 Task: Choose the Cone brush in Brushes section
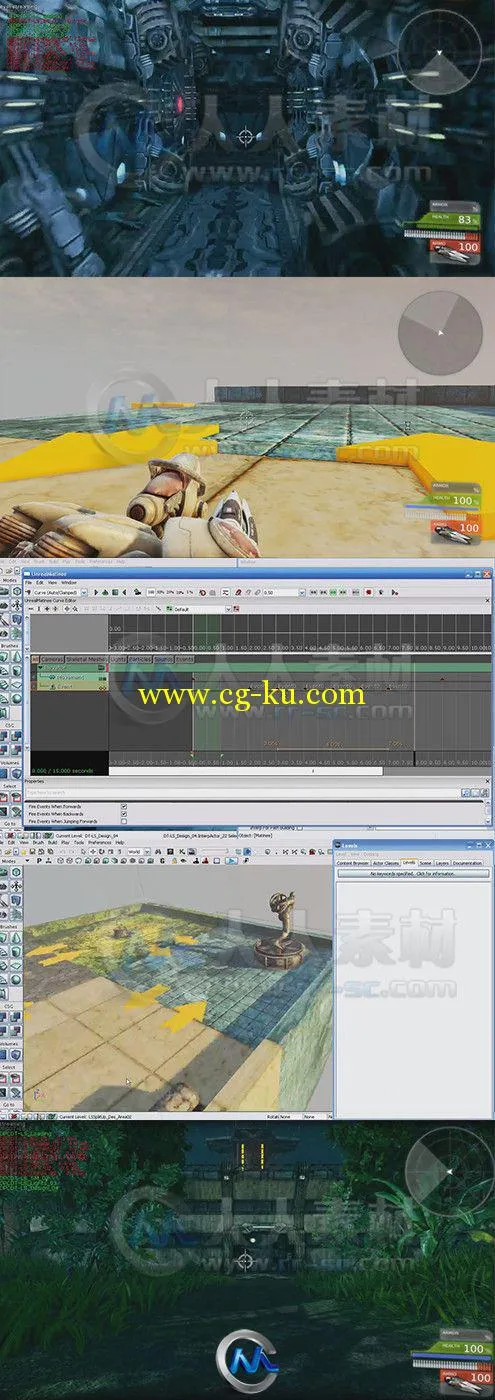[16, 938]
